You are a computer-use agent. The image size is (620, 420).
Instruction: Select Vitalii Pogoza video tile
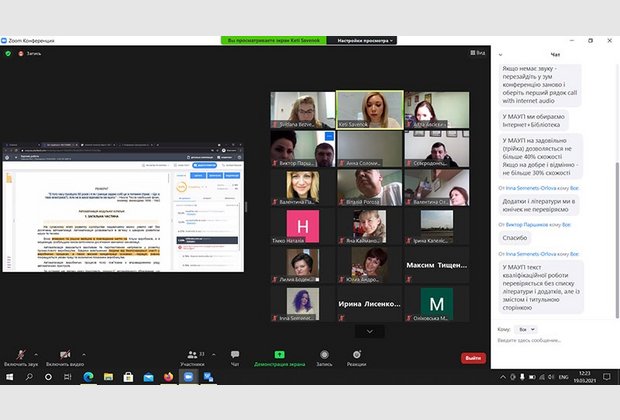point(370,187)
